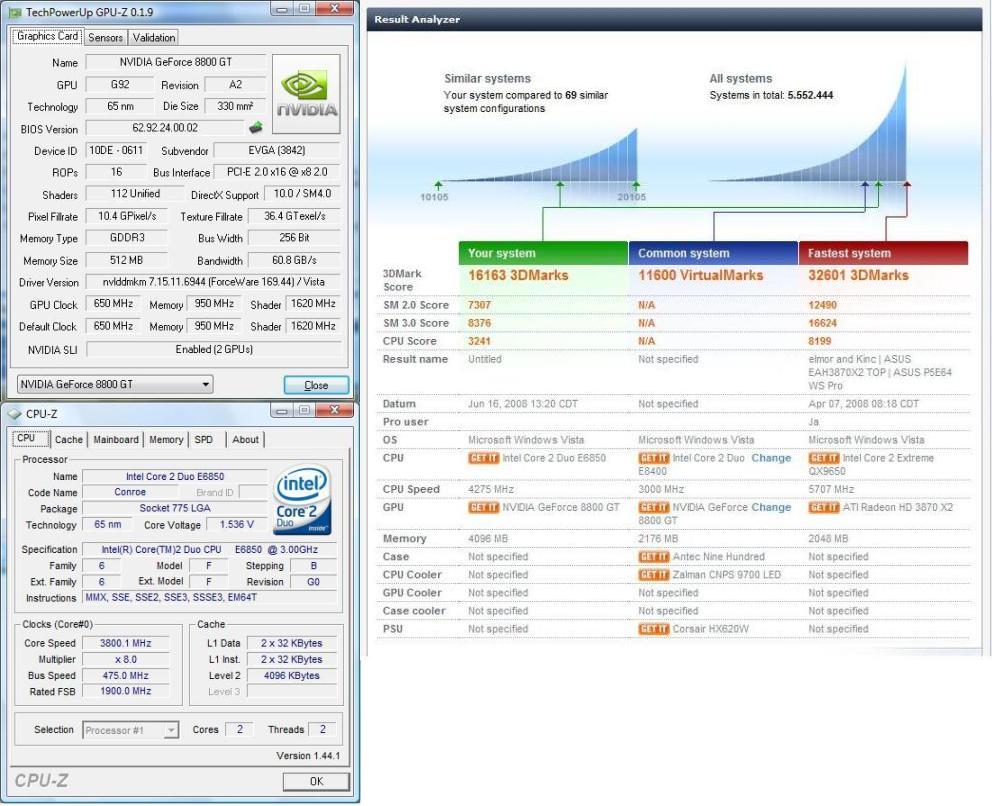Click the OK button in CPU-Z
The image size is (995, 806).
tap(316, 781)
